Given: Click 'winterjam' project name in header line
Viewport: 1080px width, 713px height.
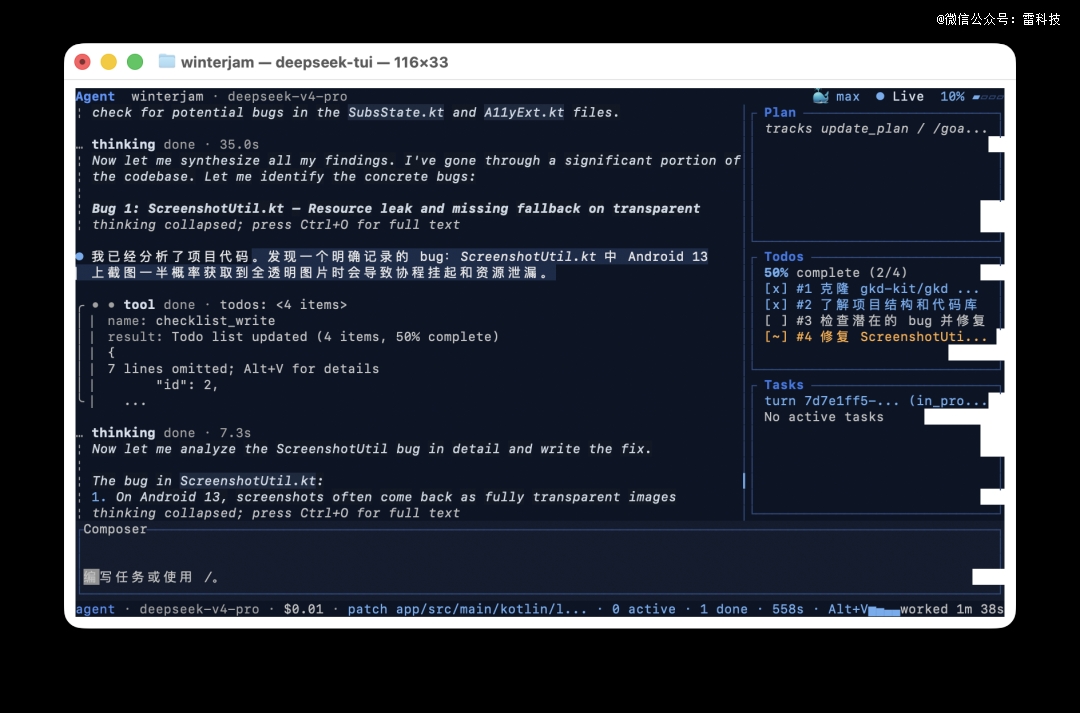Looking at the screenshot, I should coord(167,96).
